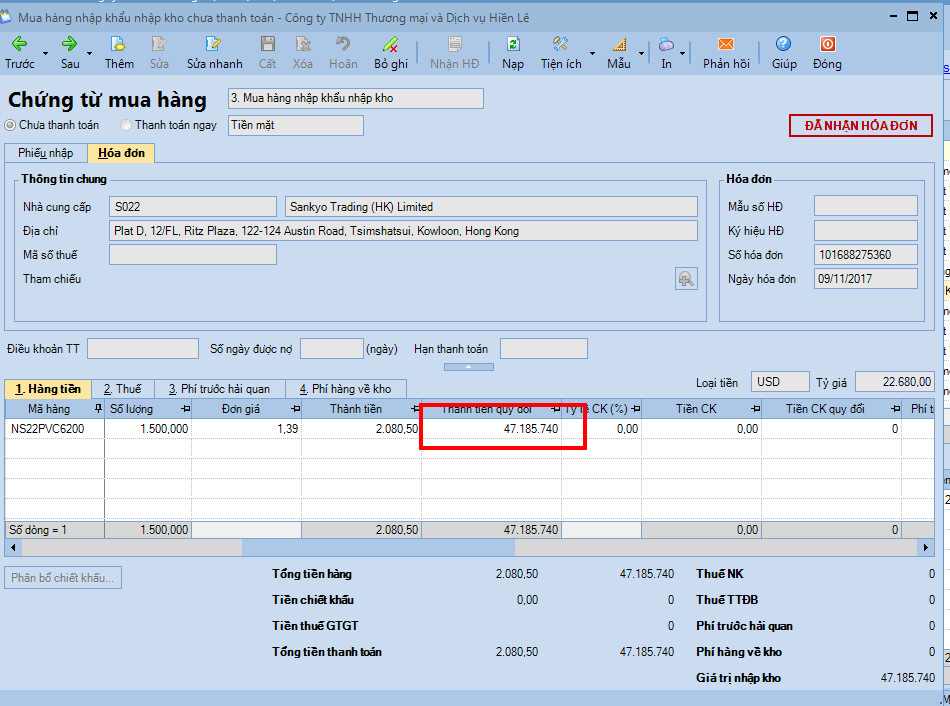950x706 pixels.
Task: Open the 1. Hàng tiền tab
Action: point(48,388)
